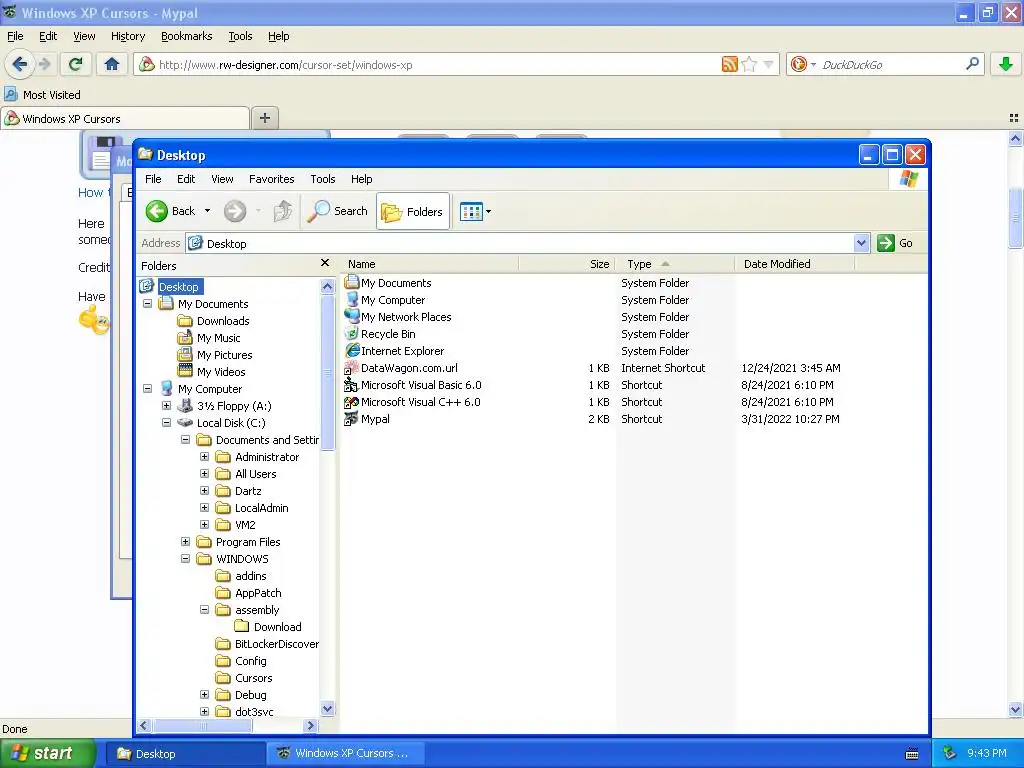Sort by Name column header
Viewport: 1024px width, 768px height.
pos(429,264)
